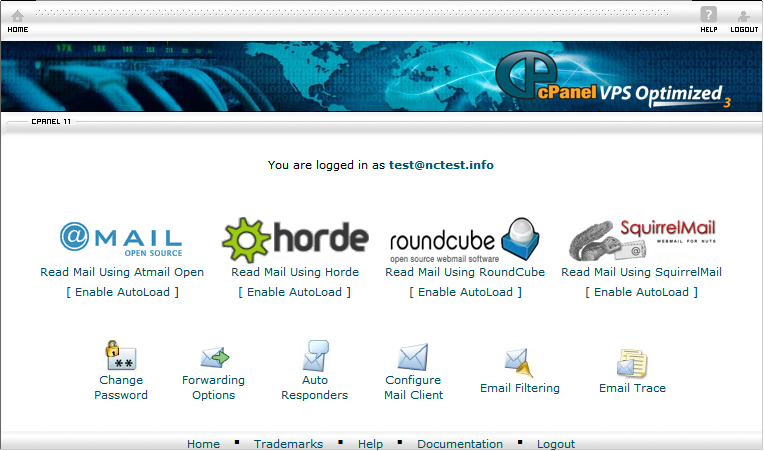Screen dimensions: 764x451
Task: Open the Forwarding Options envelope arrow icon
Action: [214, 358]
